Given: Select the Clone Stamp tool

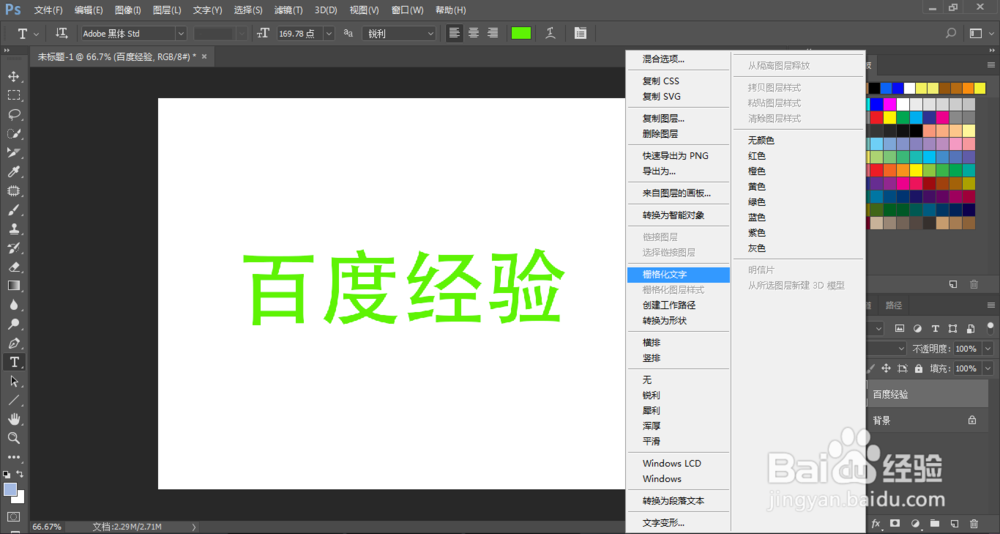Looking at the screenshot, I should [x=13, y=229].
